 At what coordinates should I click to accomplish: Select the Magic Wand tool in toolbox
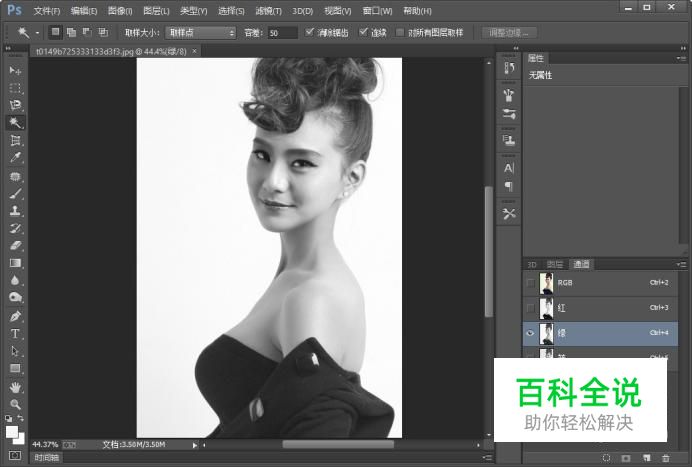coord(15,122)
